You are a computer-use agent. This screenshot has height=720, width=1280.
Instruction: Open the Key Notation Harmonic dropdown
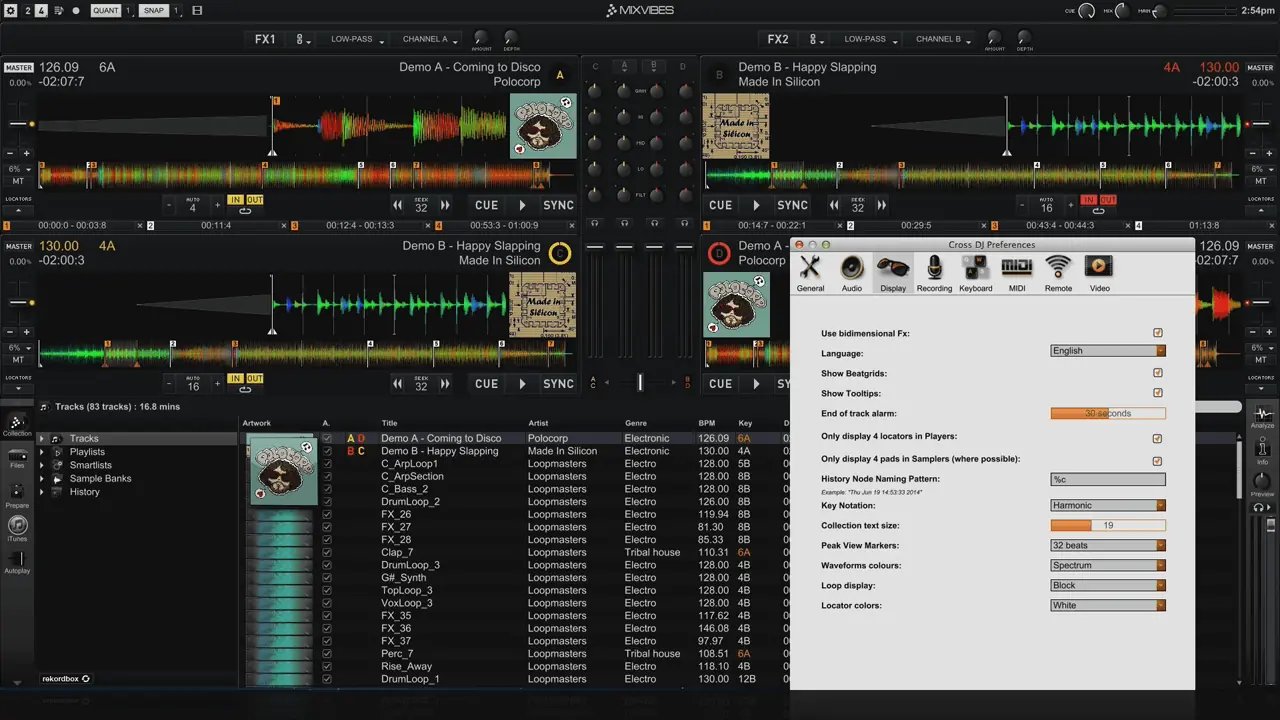[1108, 505]
